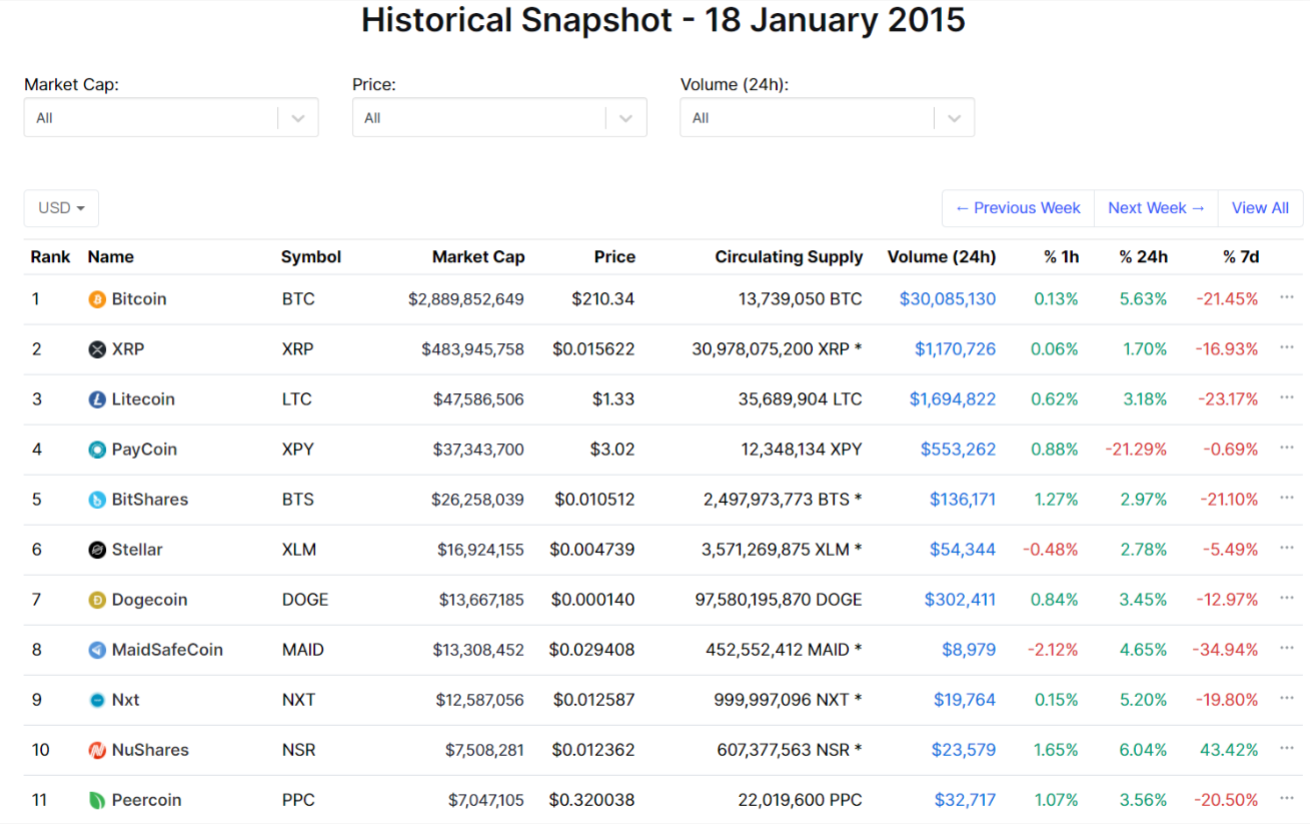
Task: Open the three-dot menu for Stellar row
Action: click(x=1287, y=547)
